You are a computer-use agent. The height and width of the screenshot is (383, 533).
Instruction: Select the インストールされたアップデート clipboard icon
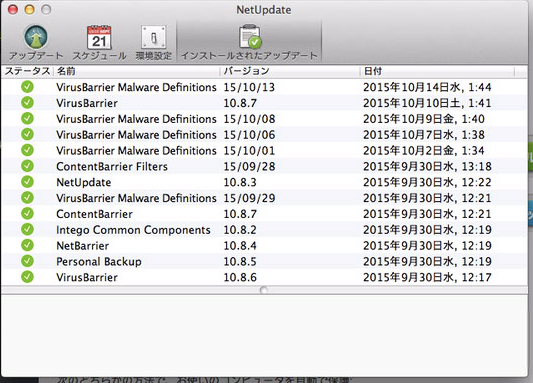pyautogui.click(x=250, y=37)
